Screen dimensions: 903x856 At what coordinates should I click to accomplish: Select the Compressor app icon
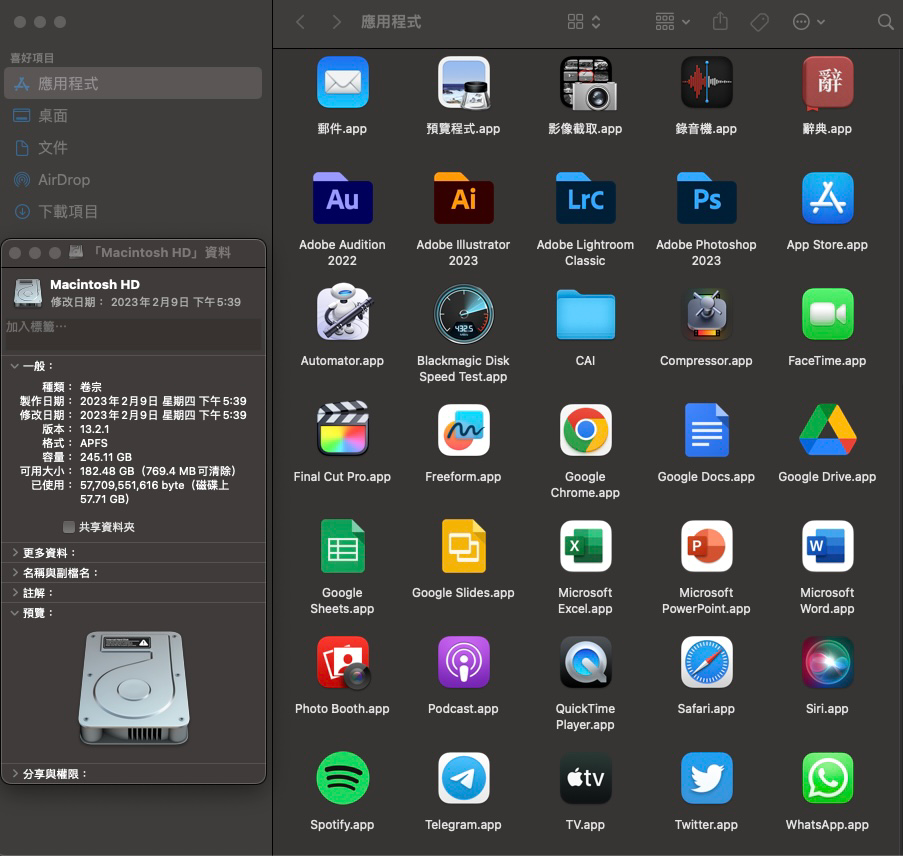pyautogui.click(x=707, y=314)
